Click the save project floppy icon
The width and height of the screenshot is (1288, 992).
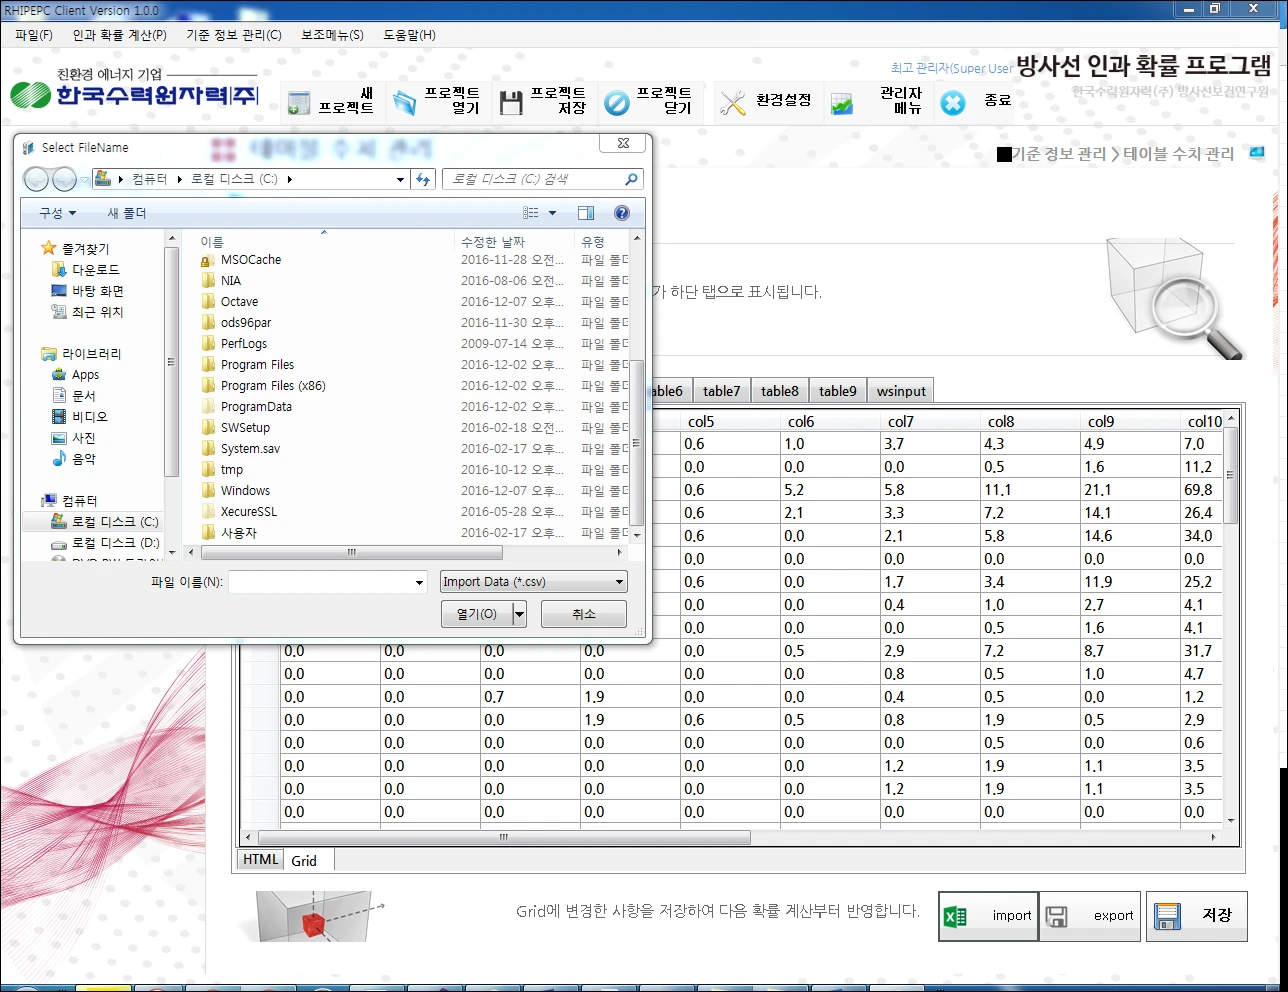click(x=511, y=102)
